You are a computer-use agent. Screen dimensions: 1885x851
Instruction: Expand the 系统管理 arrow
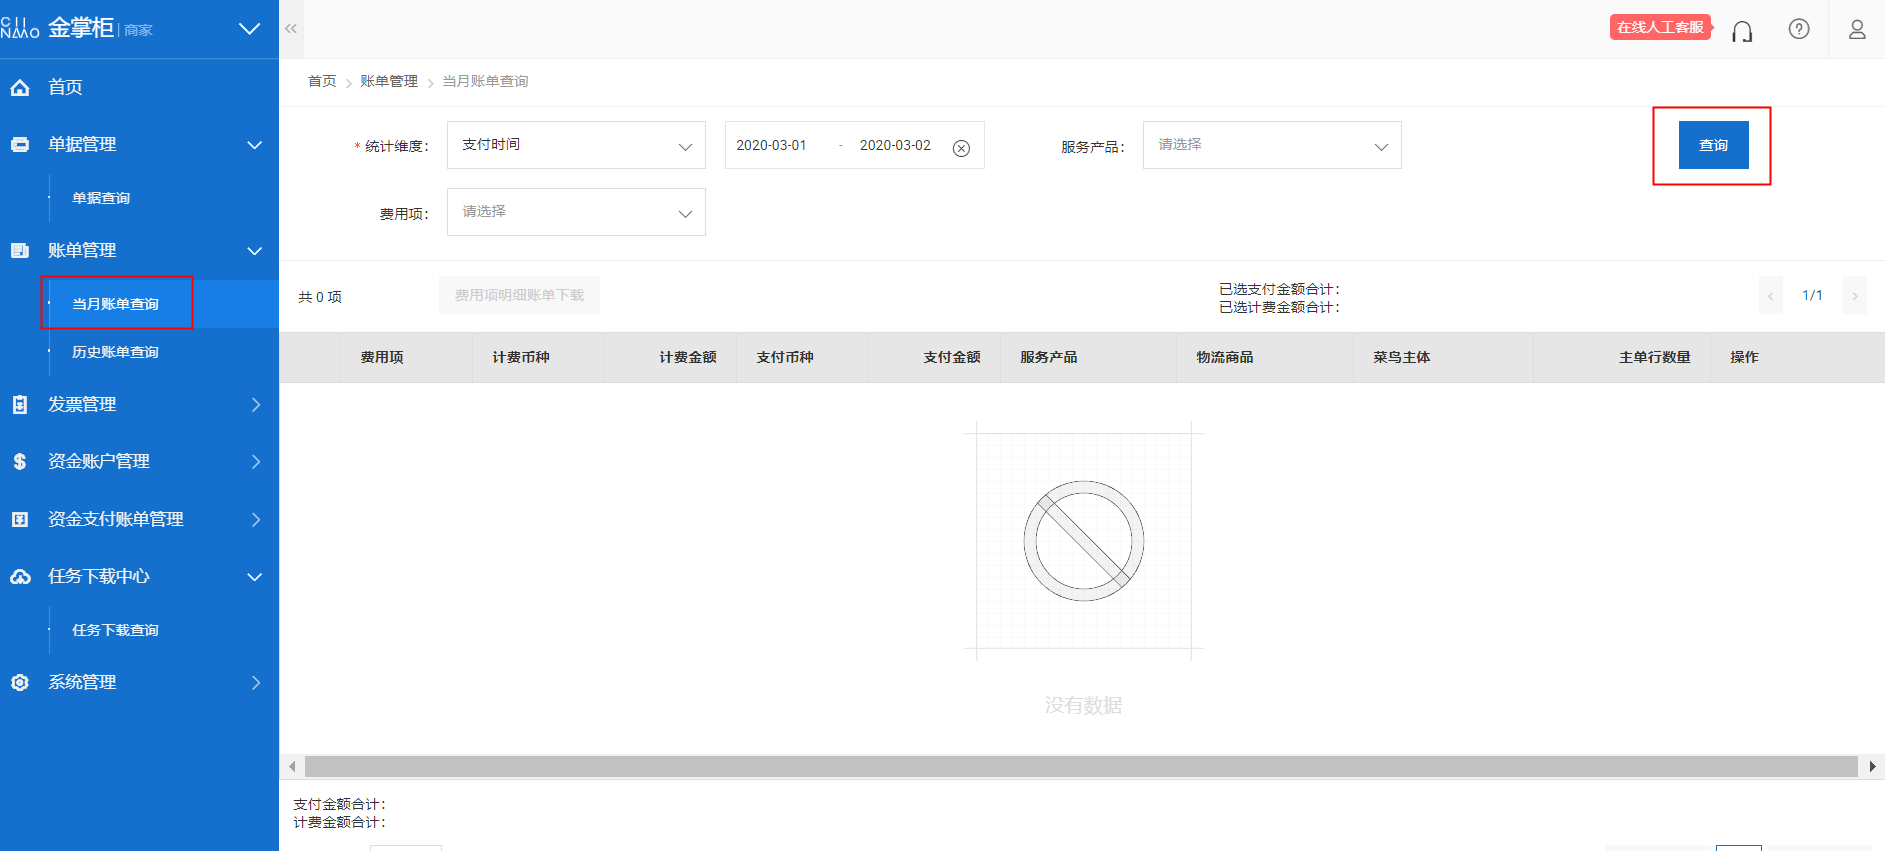pos(256,683)
